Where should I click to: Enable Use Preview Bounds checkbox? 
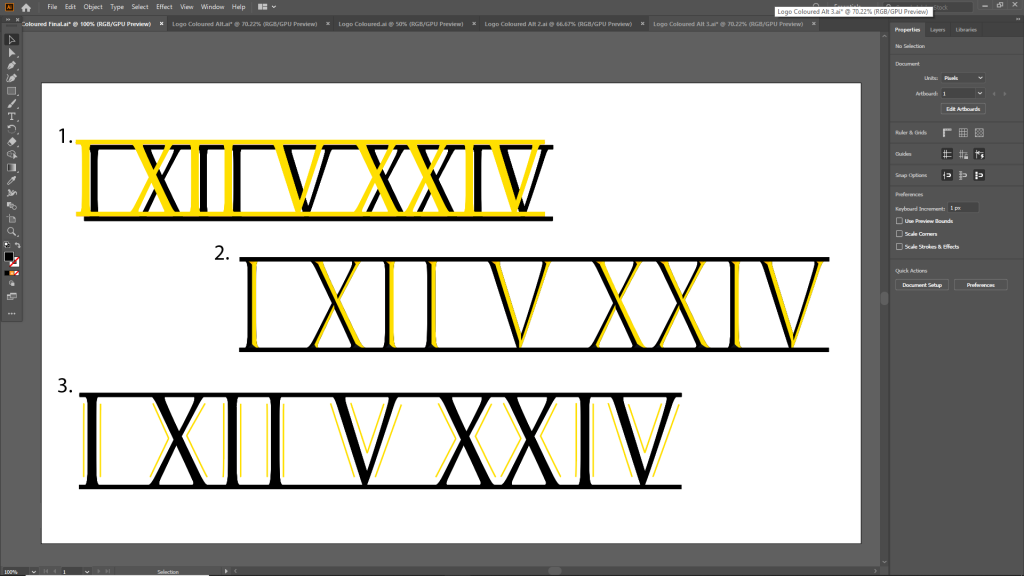tap(900, 221)
